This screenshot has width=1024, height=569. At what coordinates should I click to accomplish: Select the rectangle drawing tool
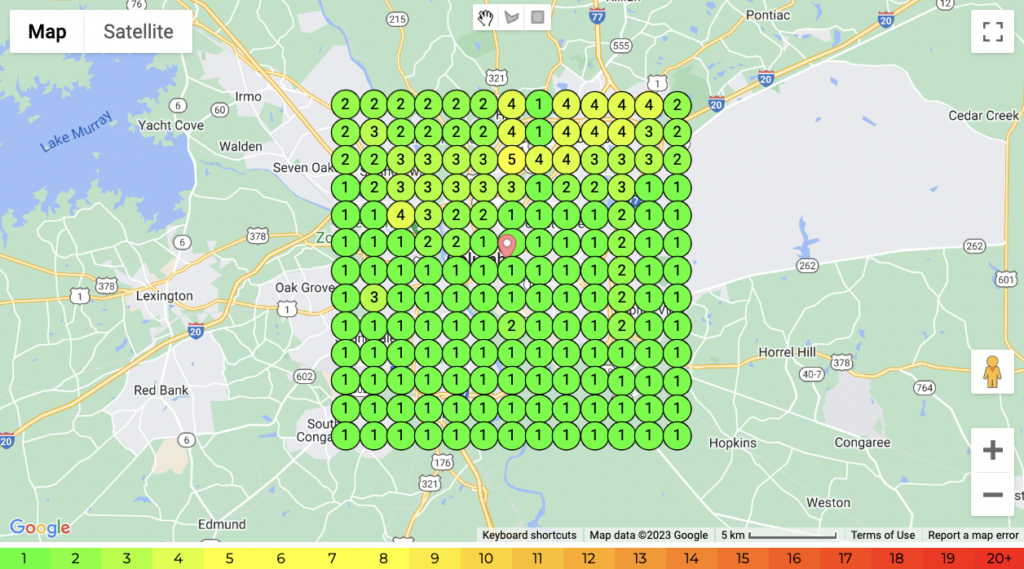pos(538,17)
